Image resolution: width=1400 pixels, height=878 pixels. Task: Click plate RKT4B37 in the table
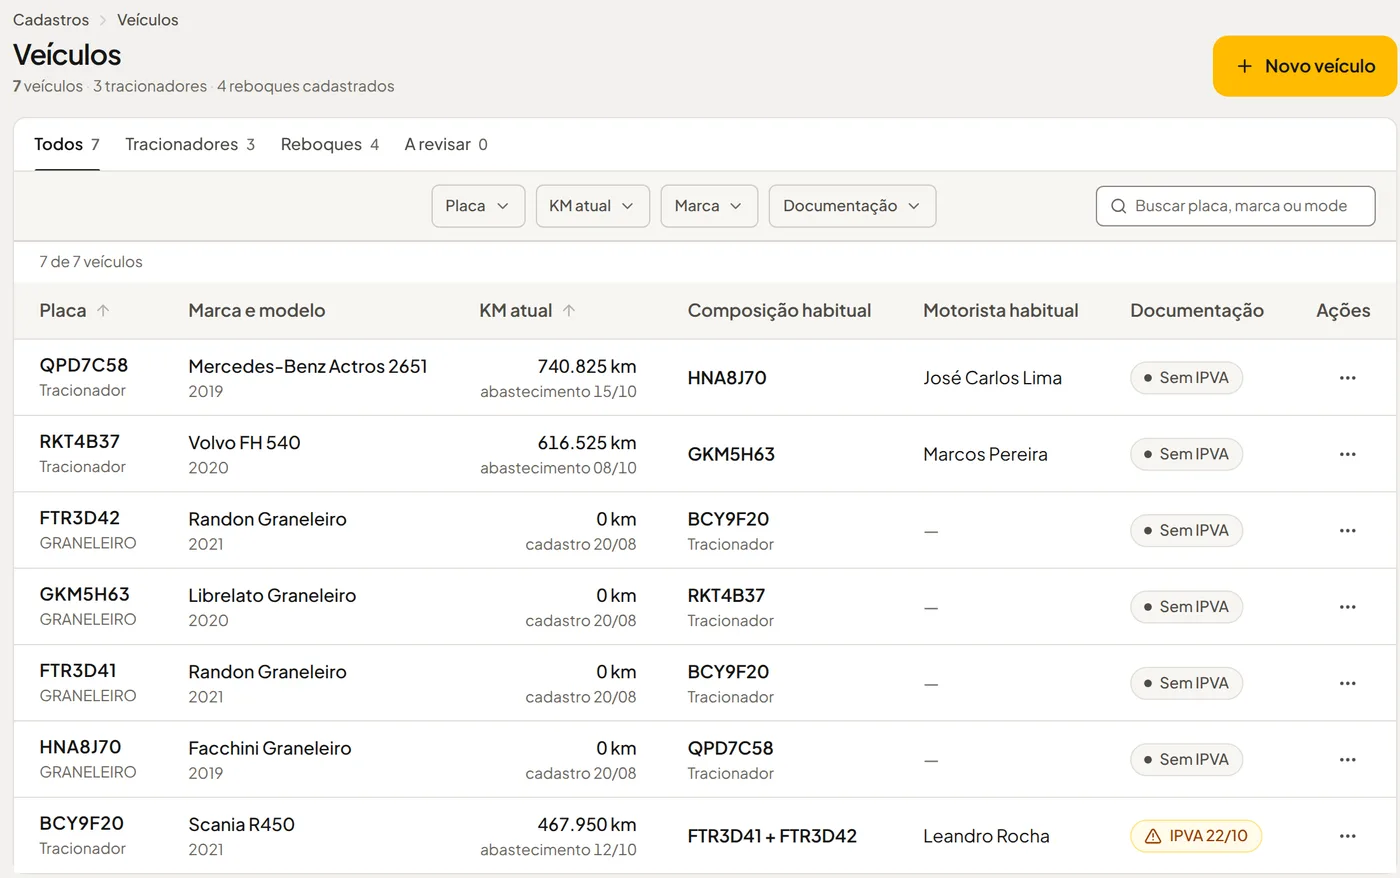[80, 442]
